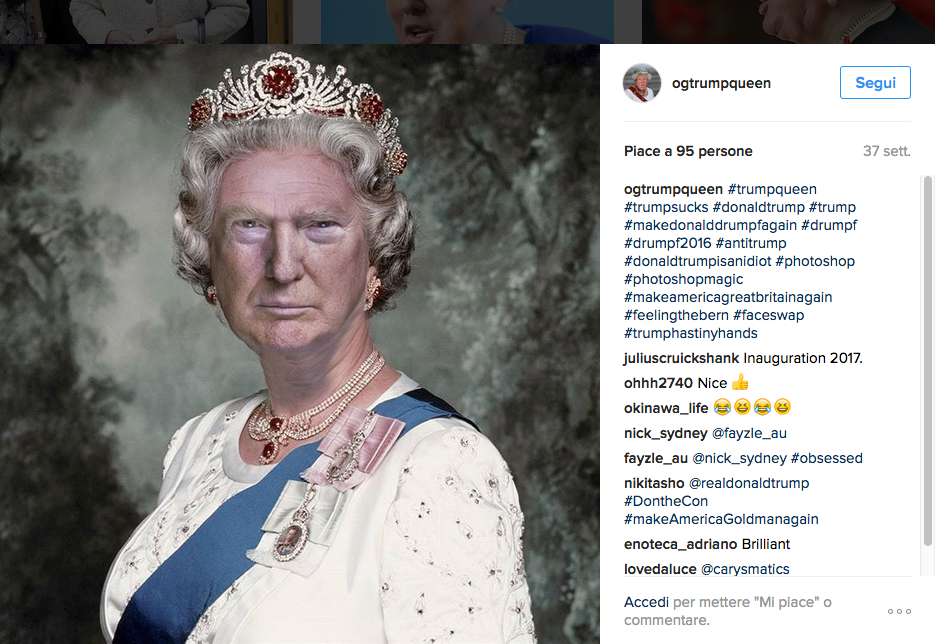
Task: Open the #trumpqueen hashtag
Action: click(772, 189)
